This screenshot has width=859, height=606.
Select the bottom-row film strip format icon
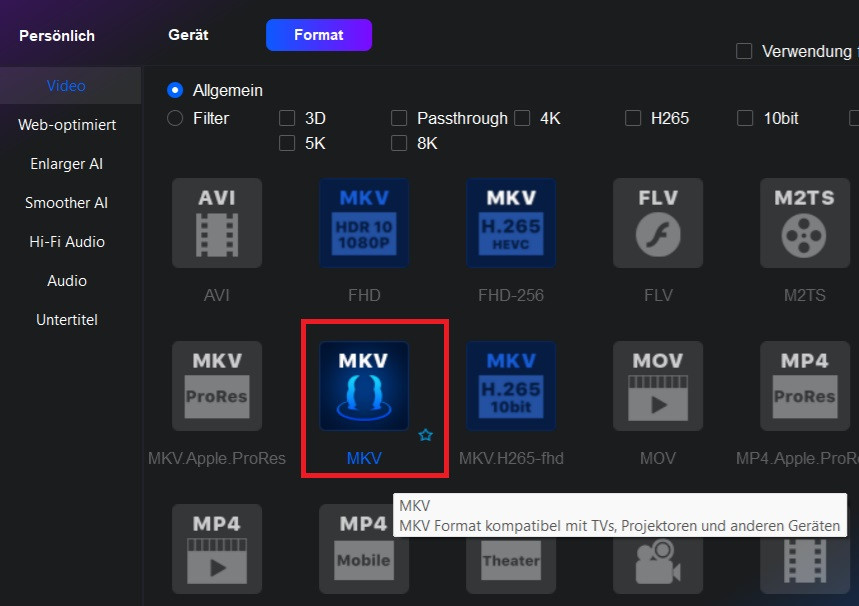pos(804,564)
